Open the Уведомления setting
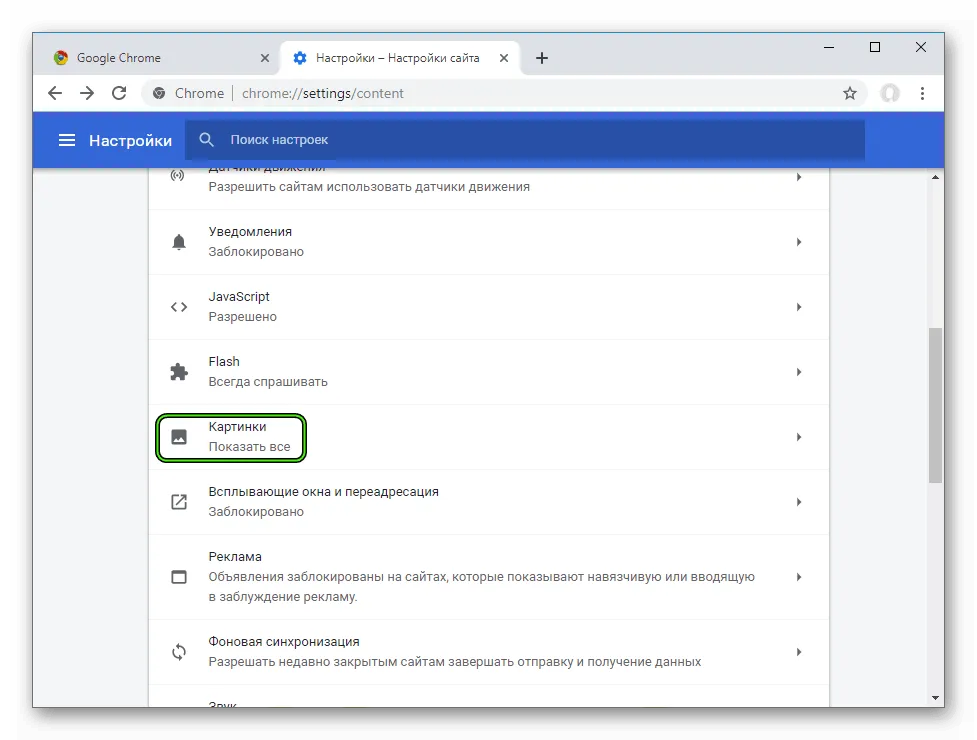The width and height of the screenshot is (977, 740). [489, 242]
